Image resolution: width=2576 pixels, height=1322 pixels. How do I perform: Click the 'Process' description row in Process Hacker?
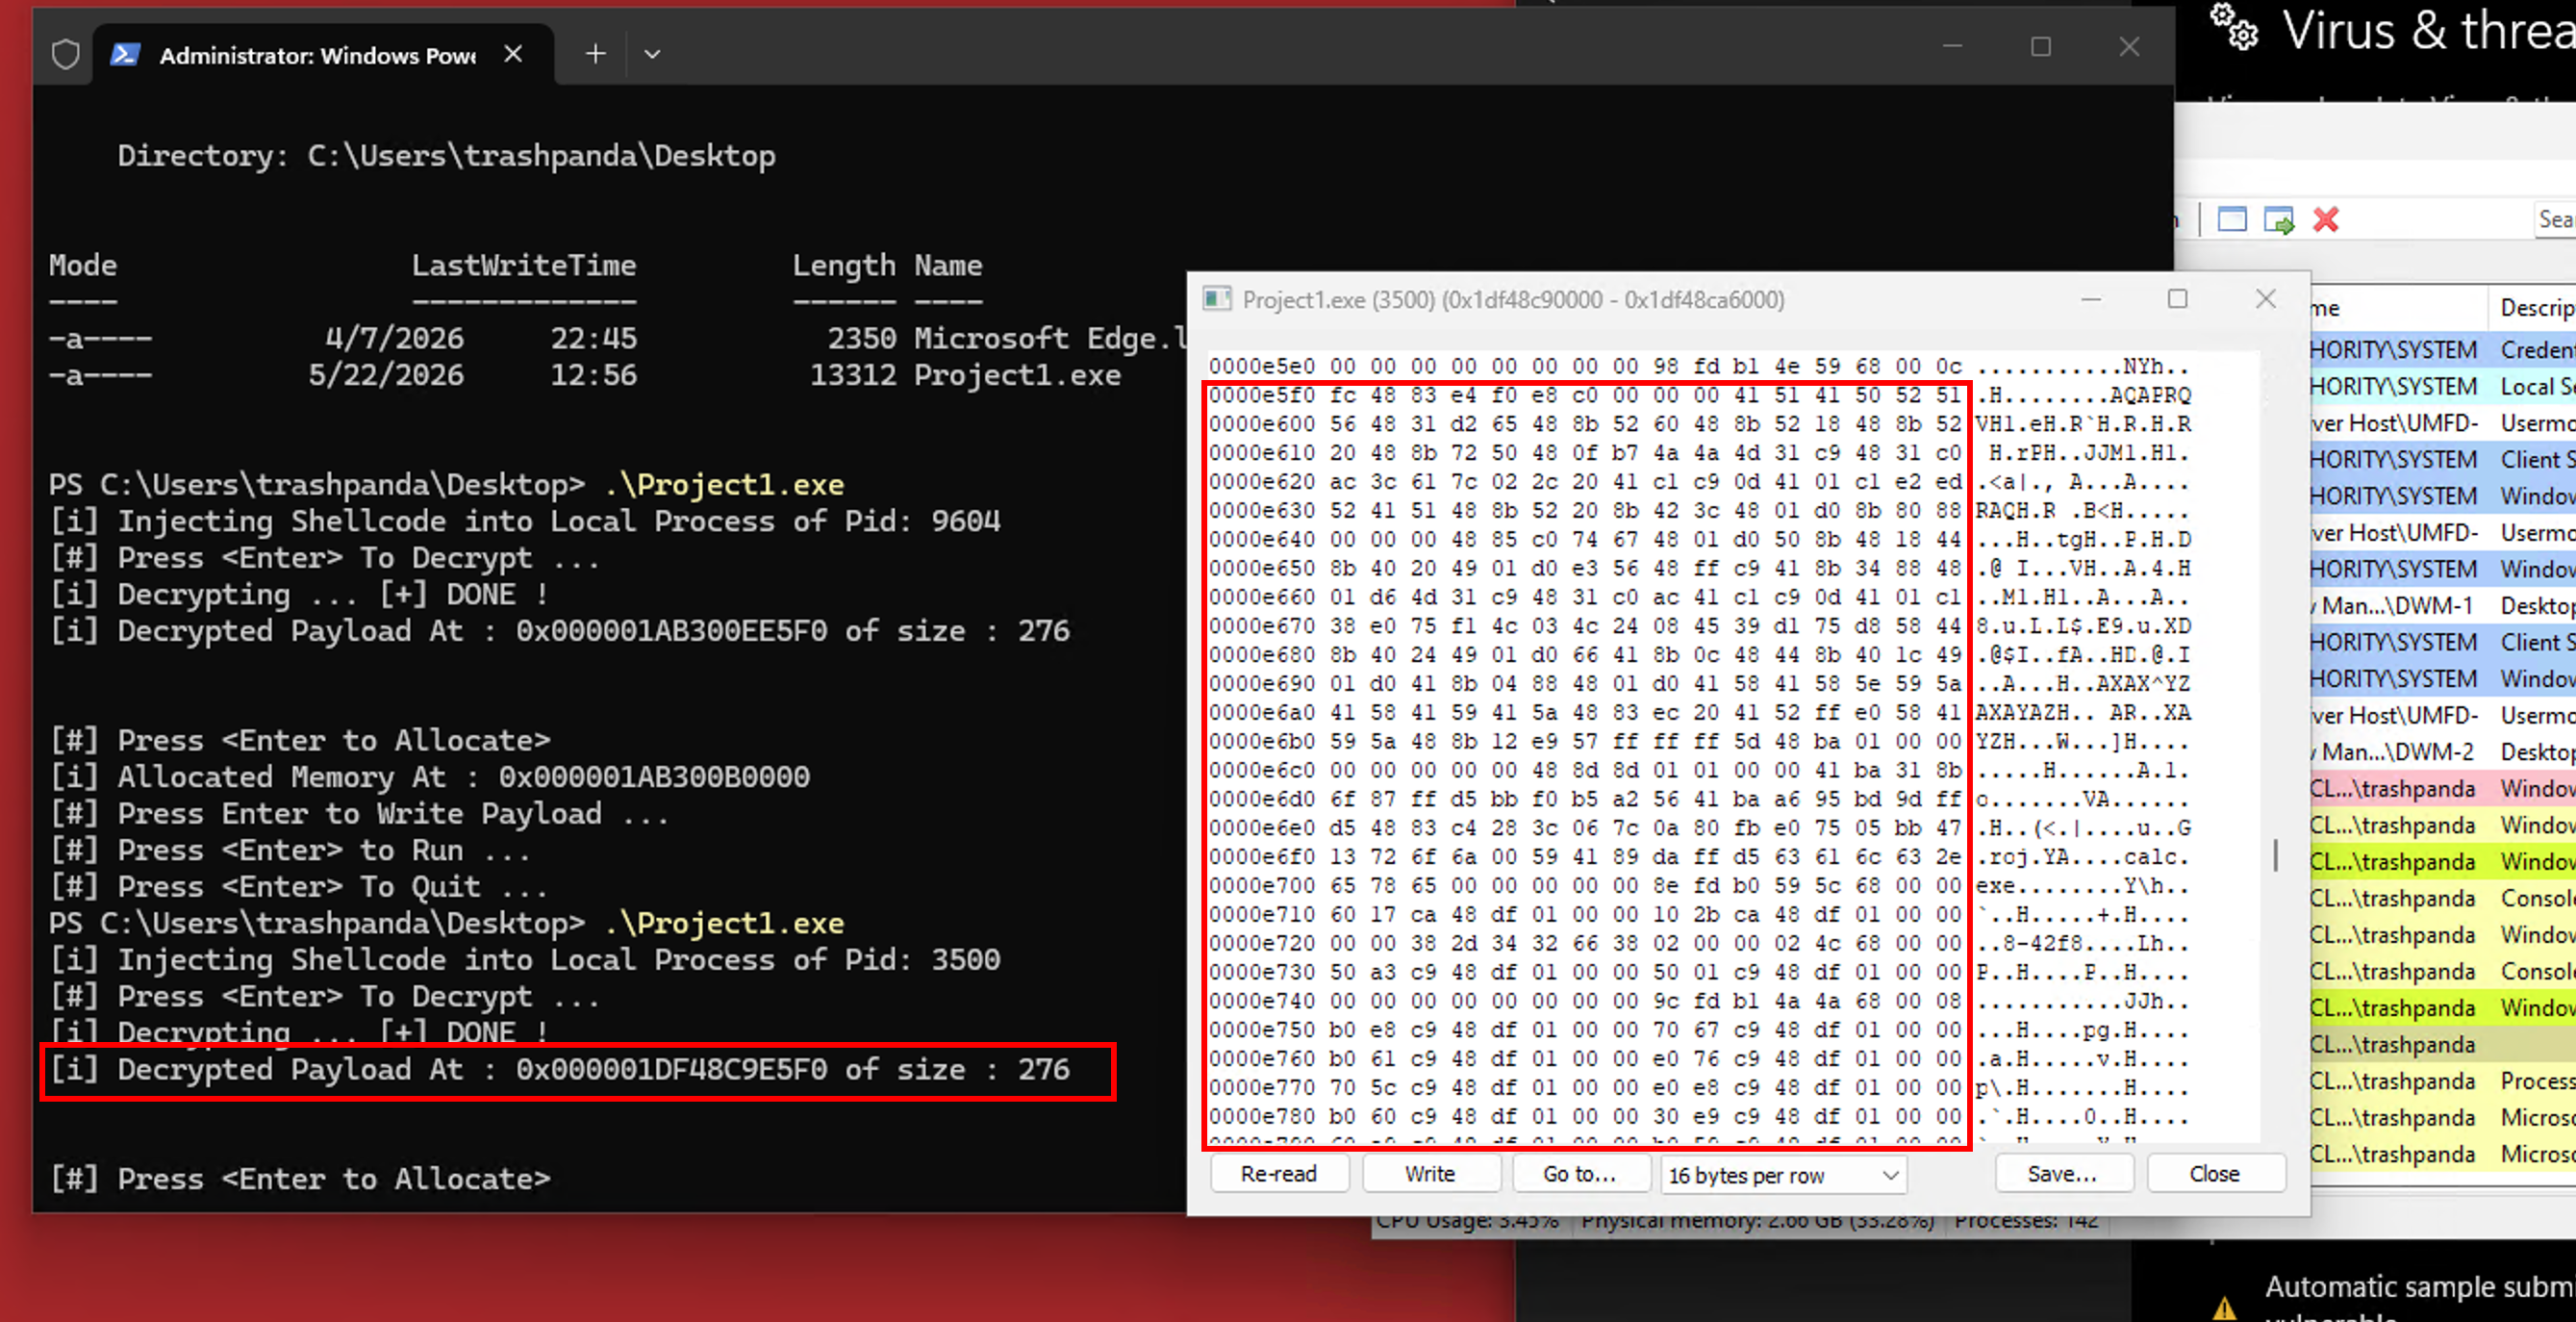(2443, 1081)
